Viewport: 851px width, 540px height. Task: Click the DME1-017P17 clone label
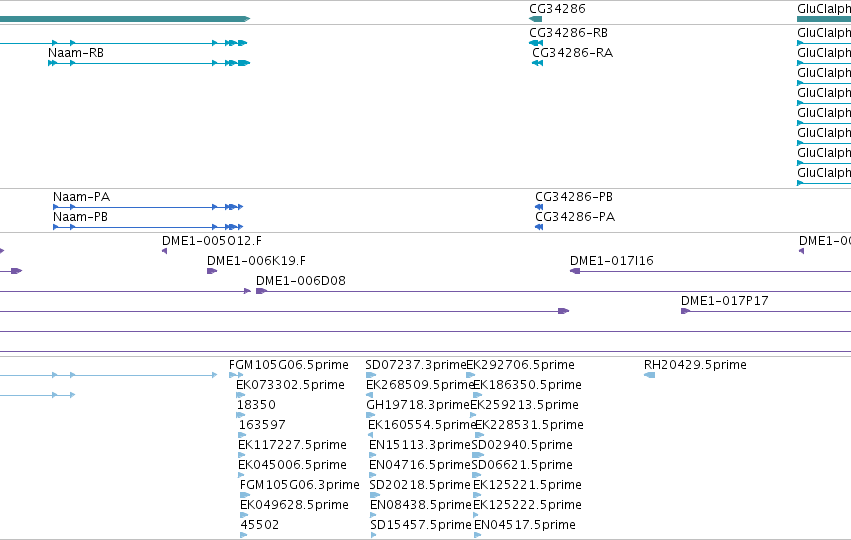[x=725, y=301]
